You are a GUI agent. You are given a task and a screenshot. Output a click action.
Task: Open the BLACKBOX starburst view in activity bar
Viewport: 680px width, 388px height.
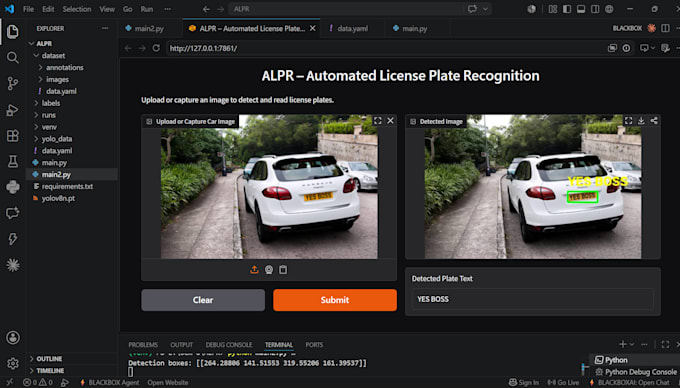(x=13, y=265)
